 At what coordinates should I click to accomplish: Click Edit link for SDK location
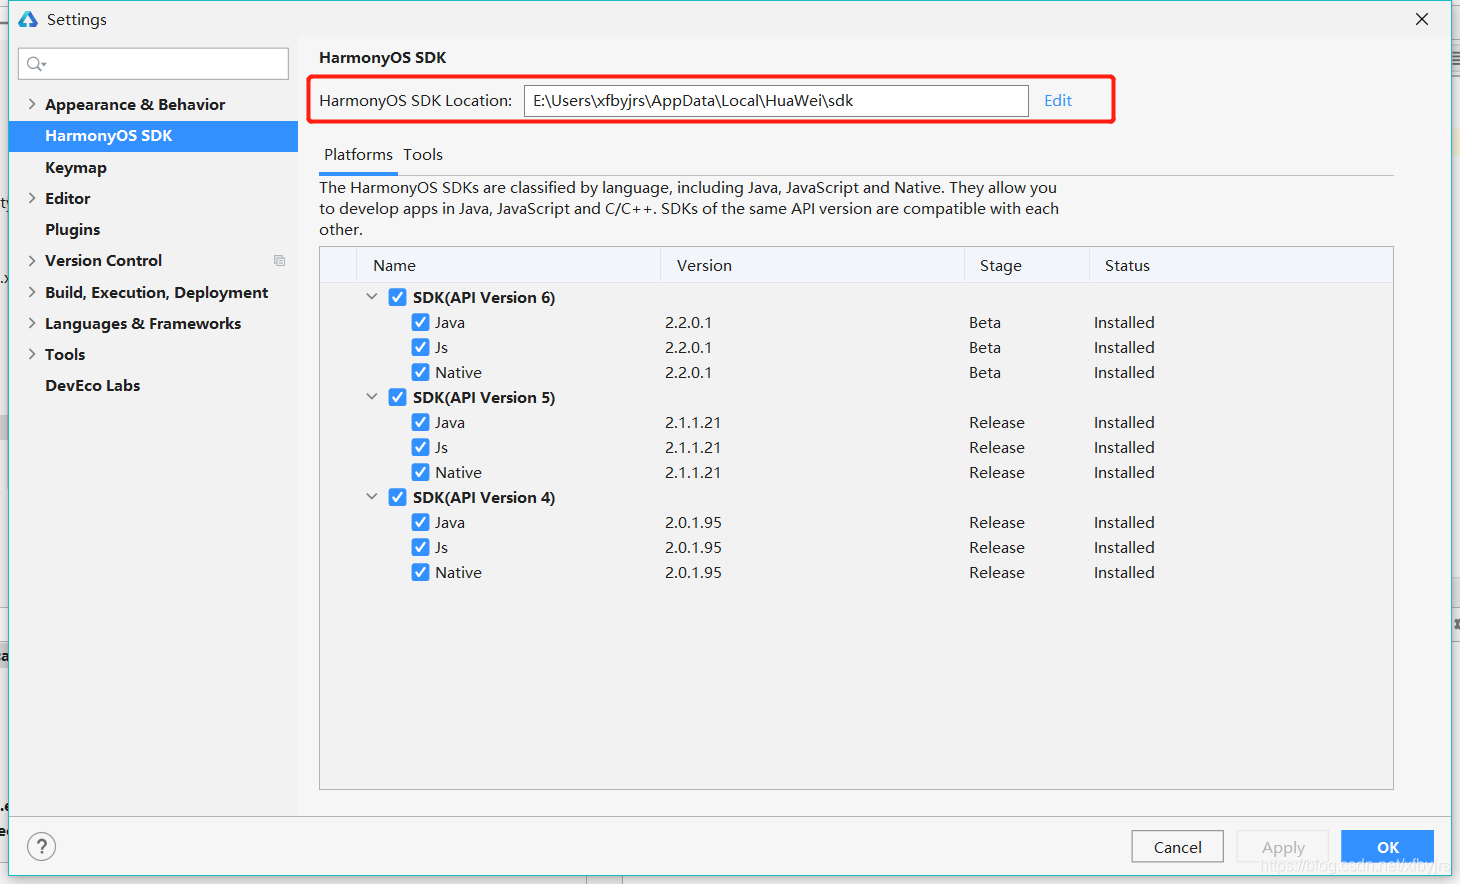1058,100
